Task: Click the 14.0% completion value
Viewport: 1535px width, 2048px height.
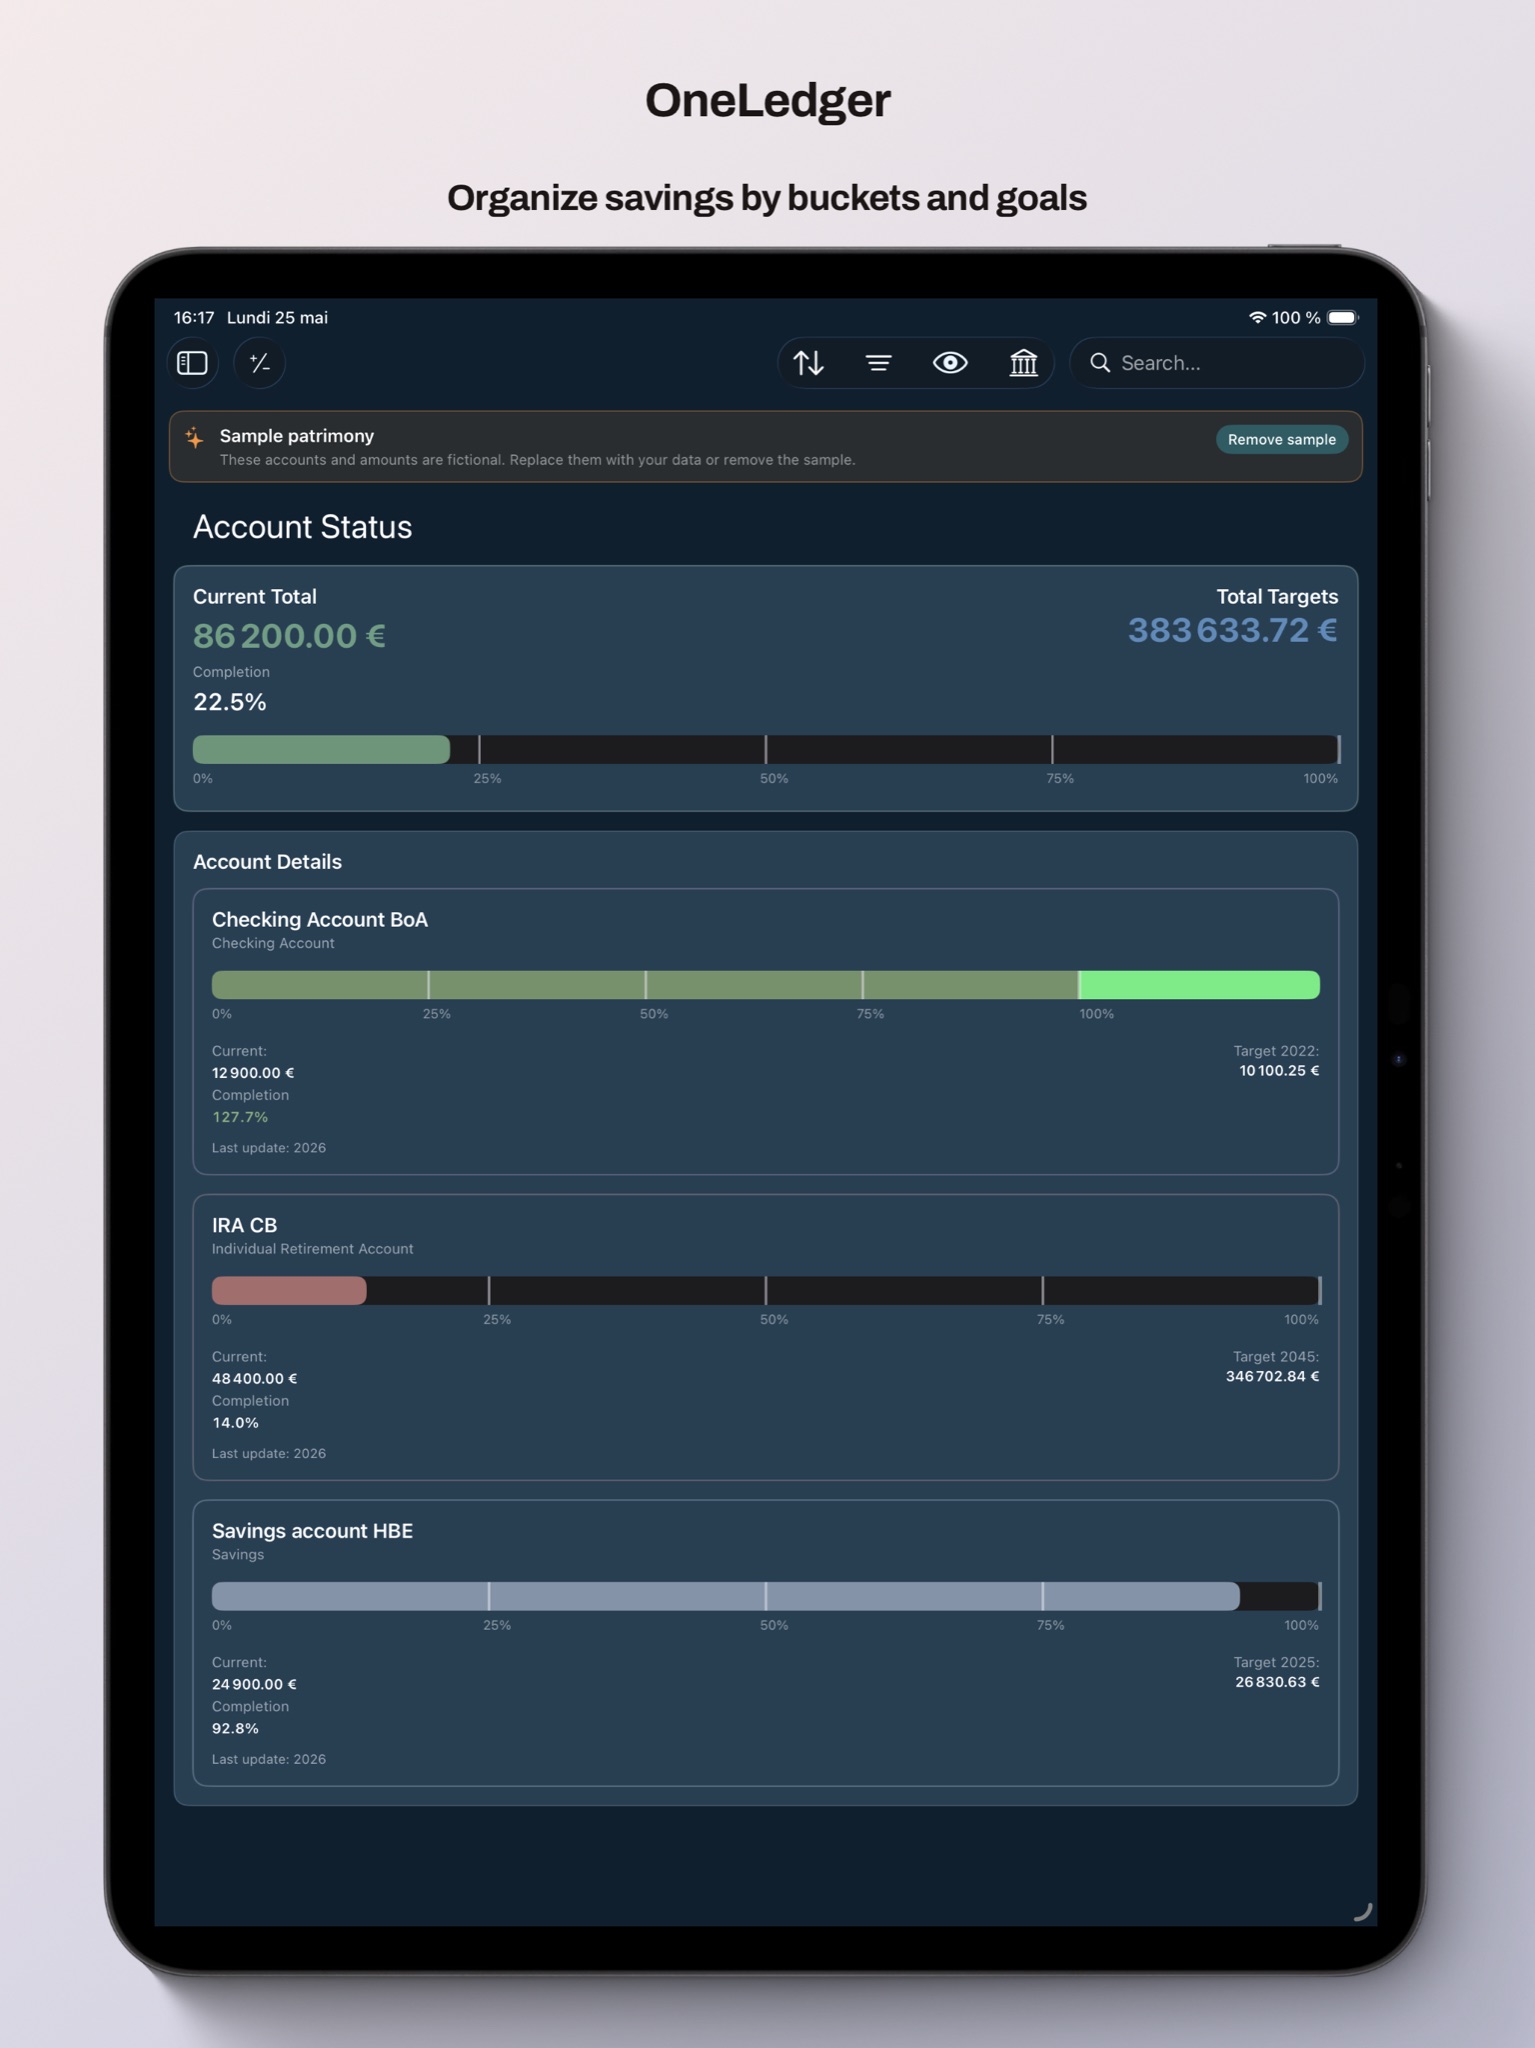Action: (235, 1423)
